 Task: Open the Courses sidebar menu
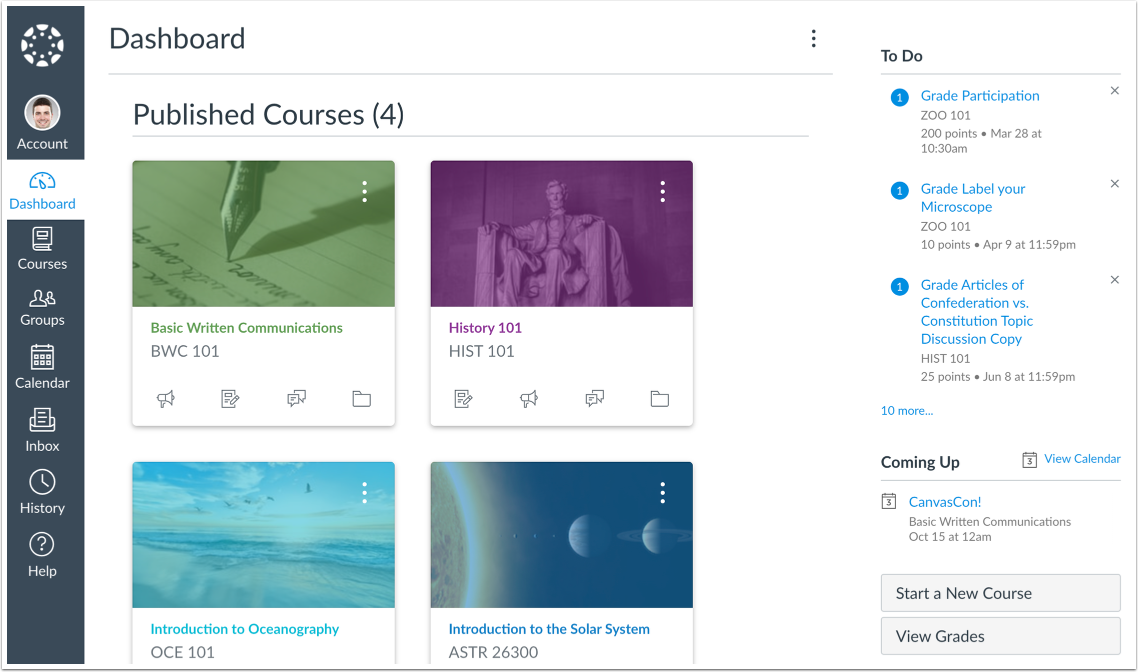42,249
